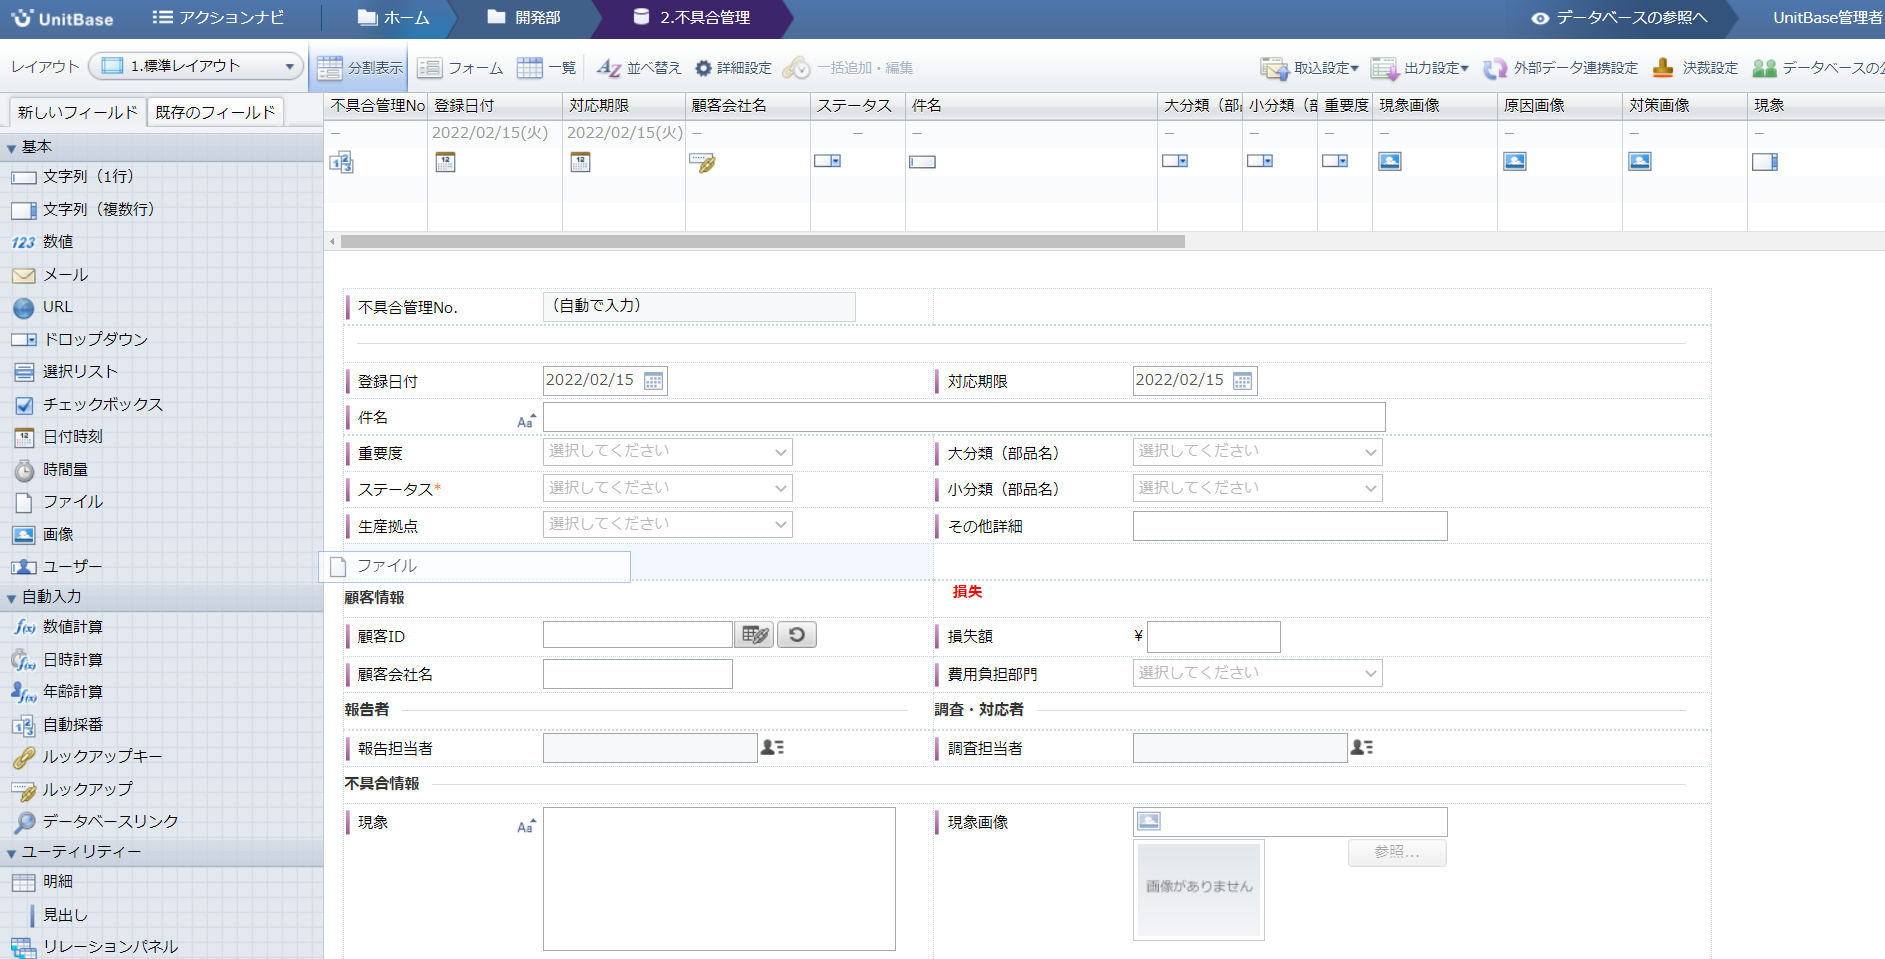Screen dimensions: 1885x959
Task: Select 2.不具合管理 breadcrumb
Action: click(692, 18)
